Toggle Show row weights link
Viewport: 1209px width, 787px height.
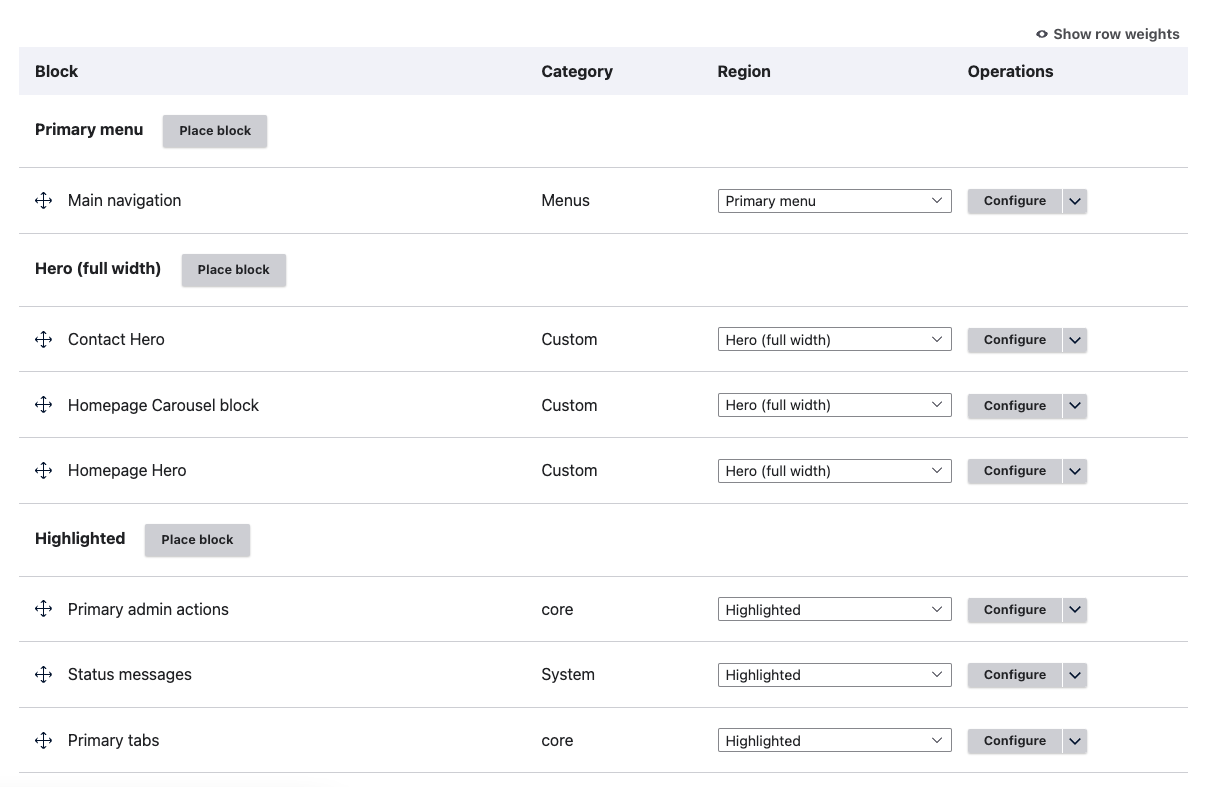(1107, 34)
